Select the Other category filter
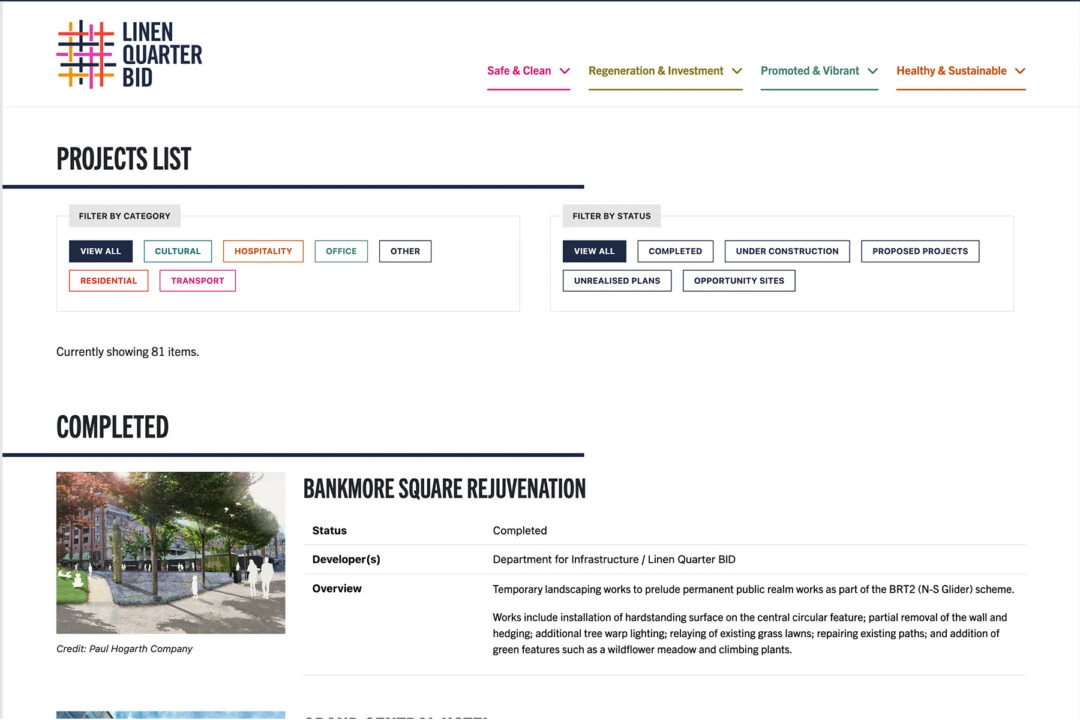The width and height of the screenshot is (1080, 720). tap(405, 251)
